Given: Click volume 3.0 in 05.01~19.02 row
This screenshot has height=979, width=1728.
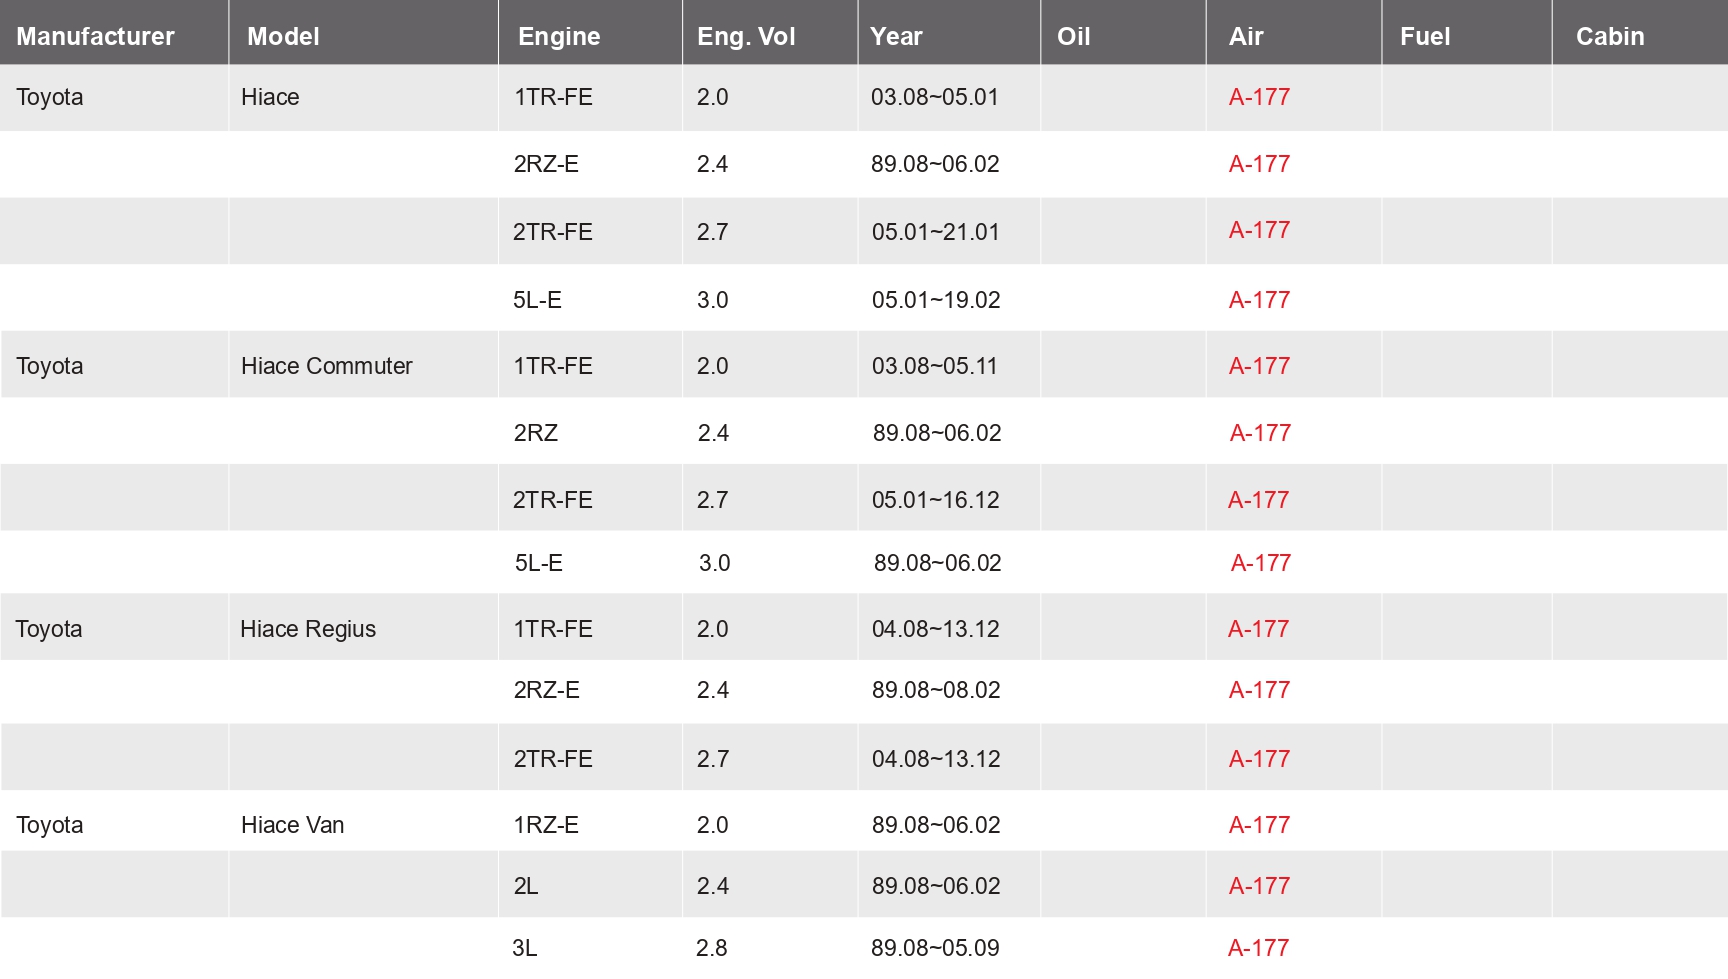Looking at the screenshot, I should [712, 300].
